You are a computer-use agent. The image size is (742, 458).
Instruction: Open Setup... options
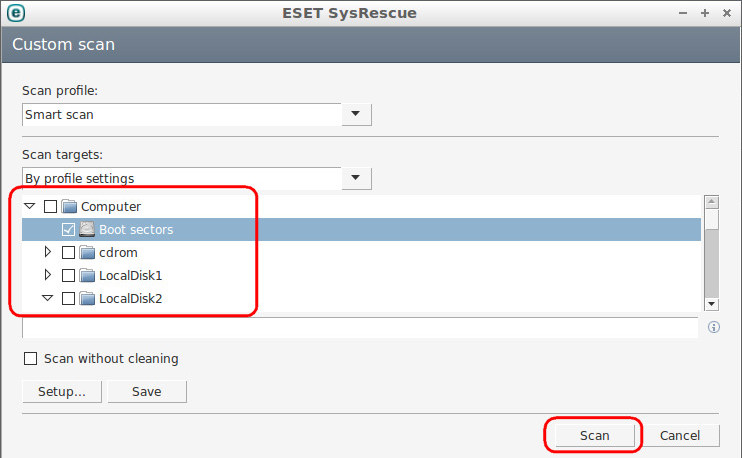pyautogui.click(x=62, y=392)
